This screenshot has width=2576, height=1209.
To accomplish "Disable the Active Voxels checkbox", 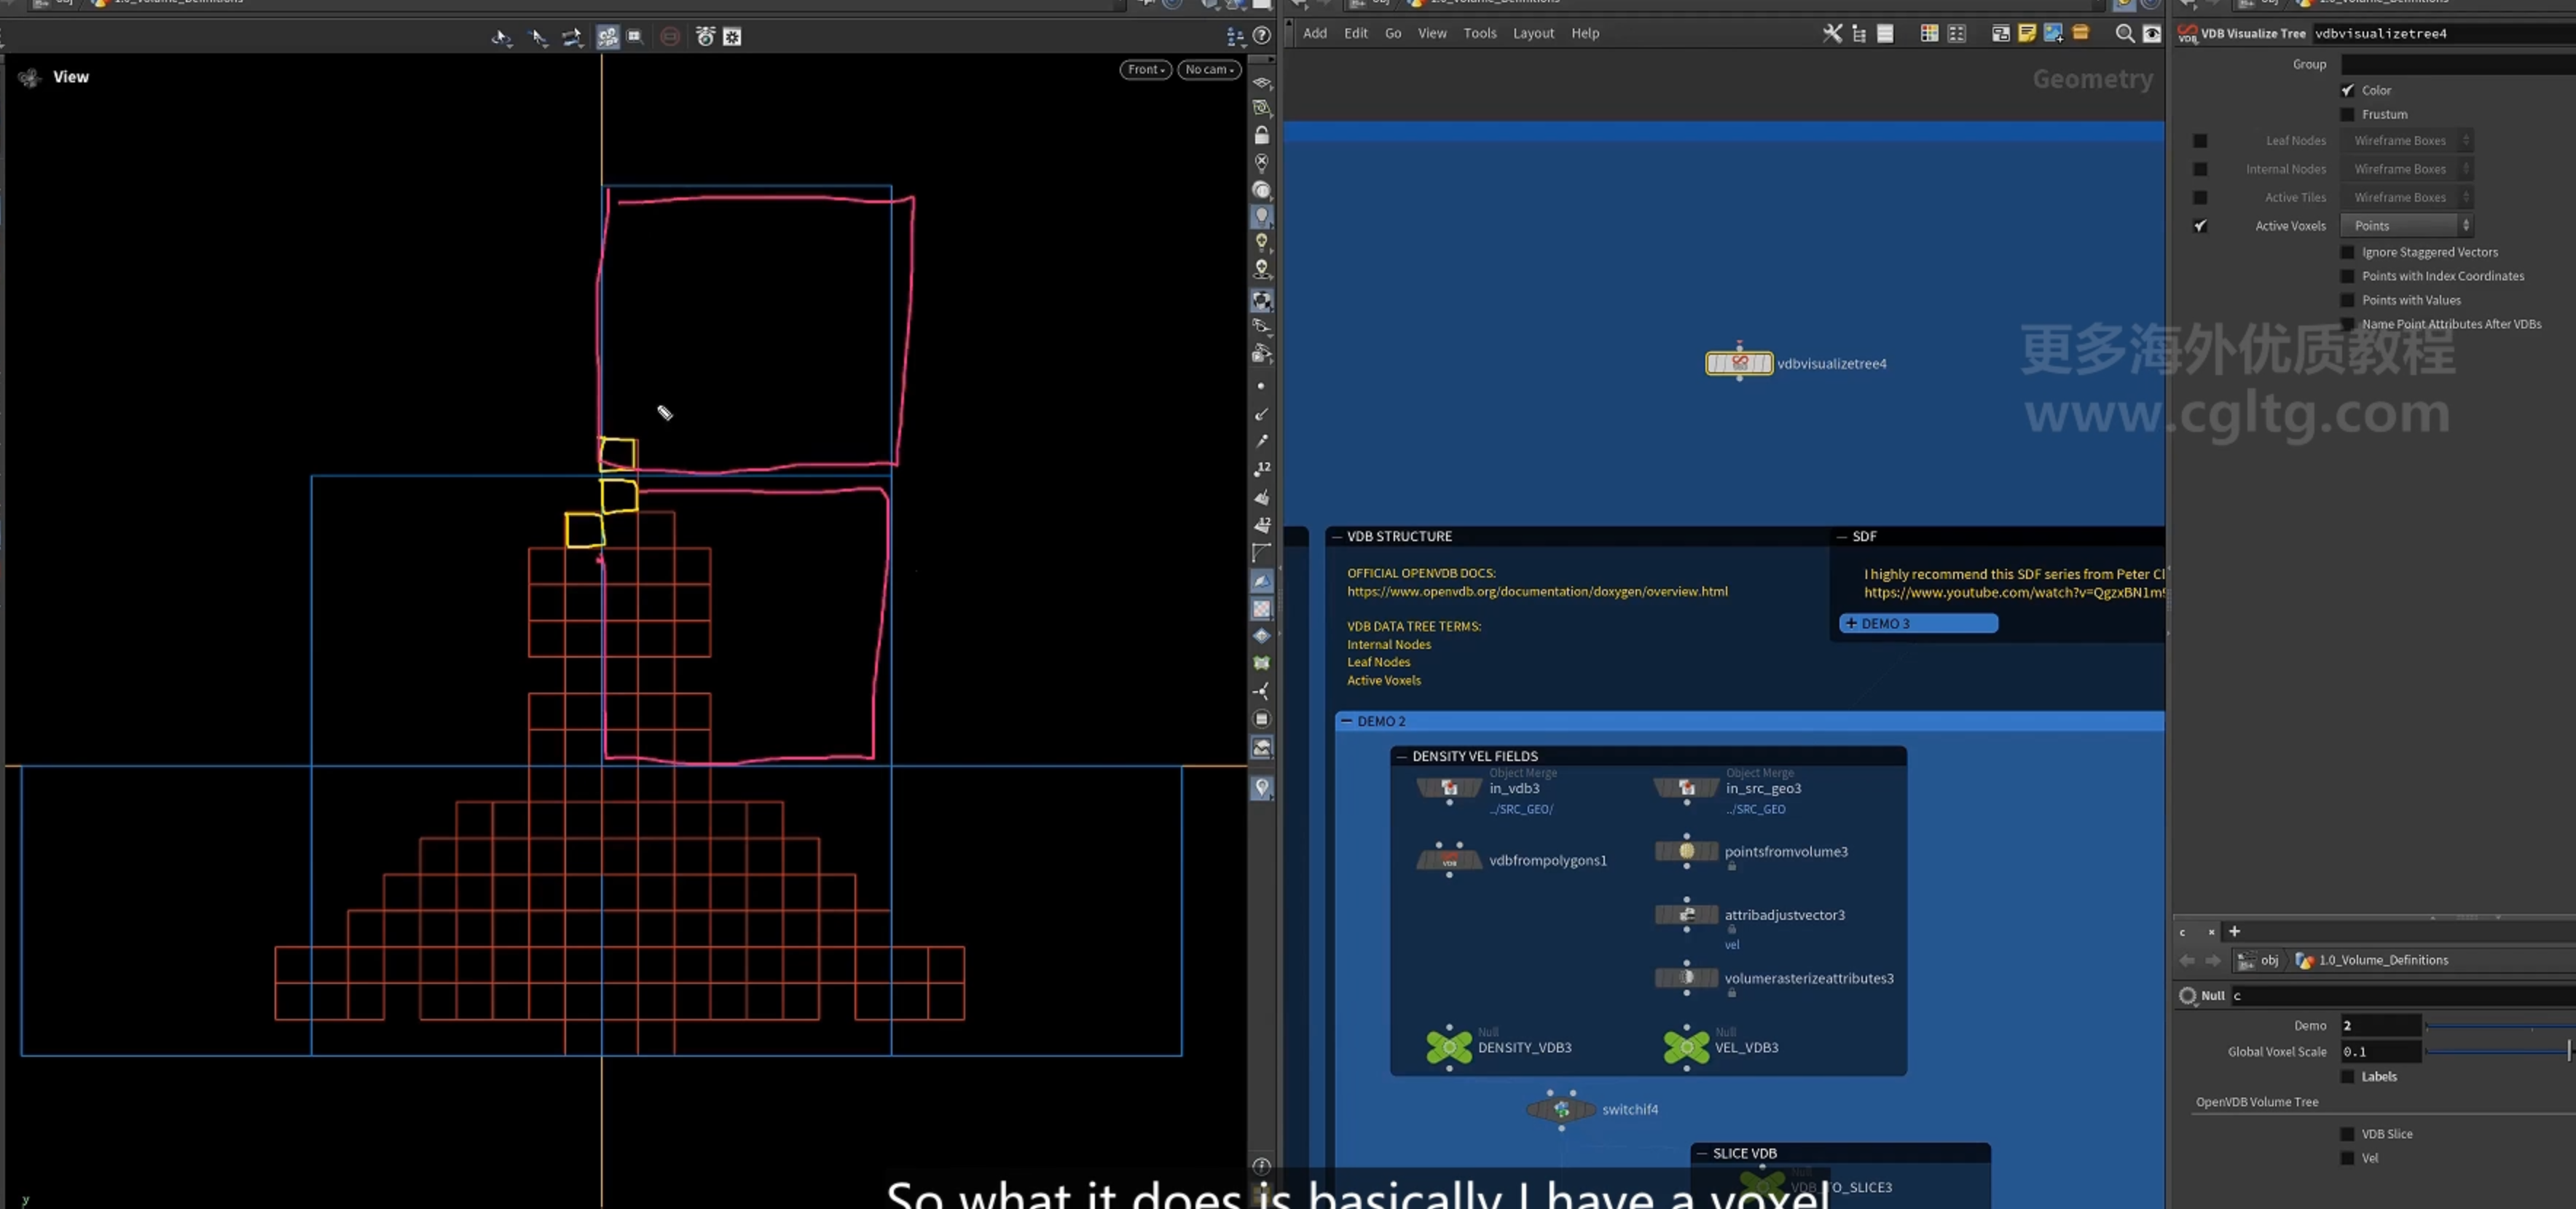I will pyautogui.click(x=2200, y=226).
